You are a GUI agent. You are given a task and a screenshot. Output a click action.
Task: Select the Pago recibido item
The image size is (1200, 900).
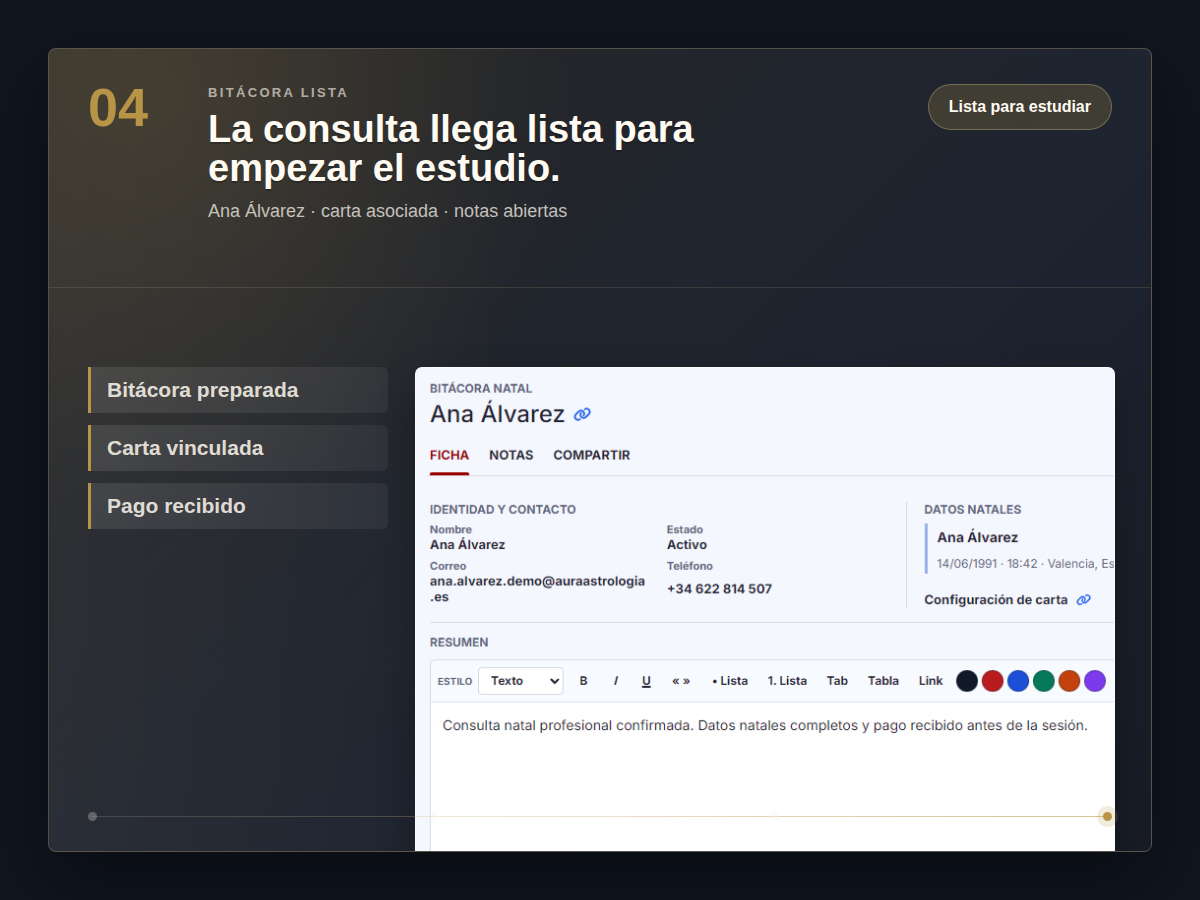pos(238,506)
